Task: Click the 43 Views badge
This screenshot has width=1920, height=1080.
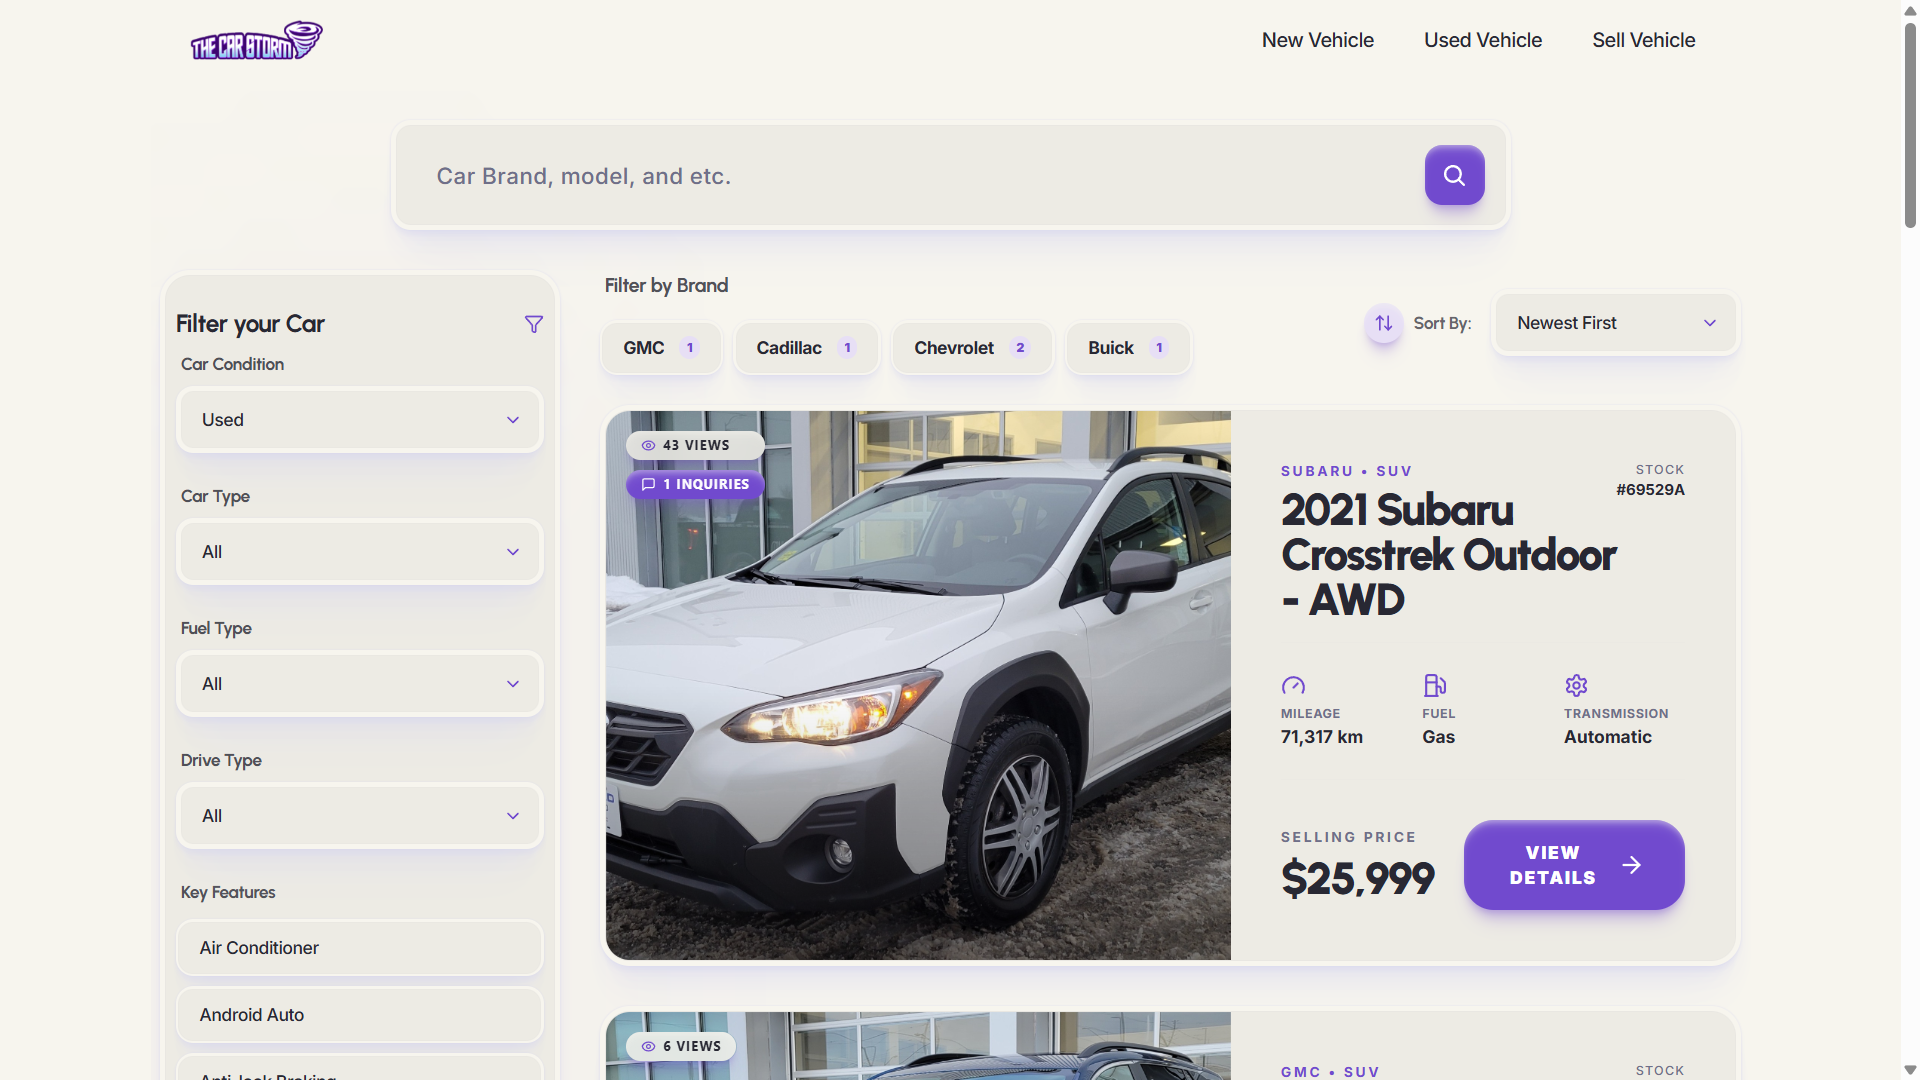Action: point(695,446)
